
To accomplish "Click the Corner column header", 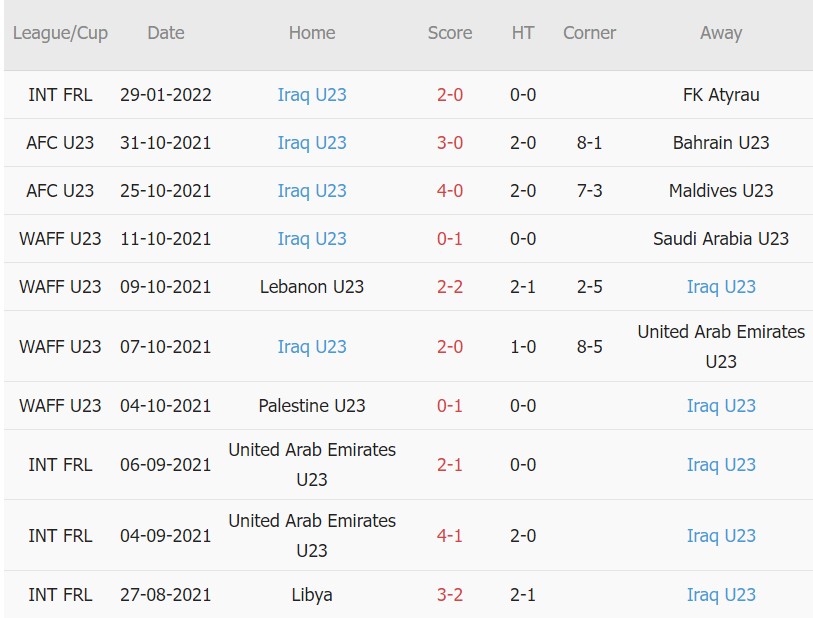I will tap(589, 33).
